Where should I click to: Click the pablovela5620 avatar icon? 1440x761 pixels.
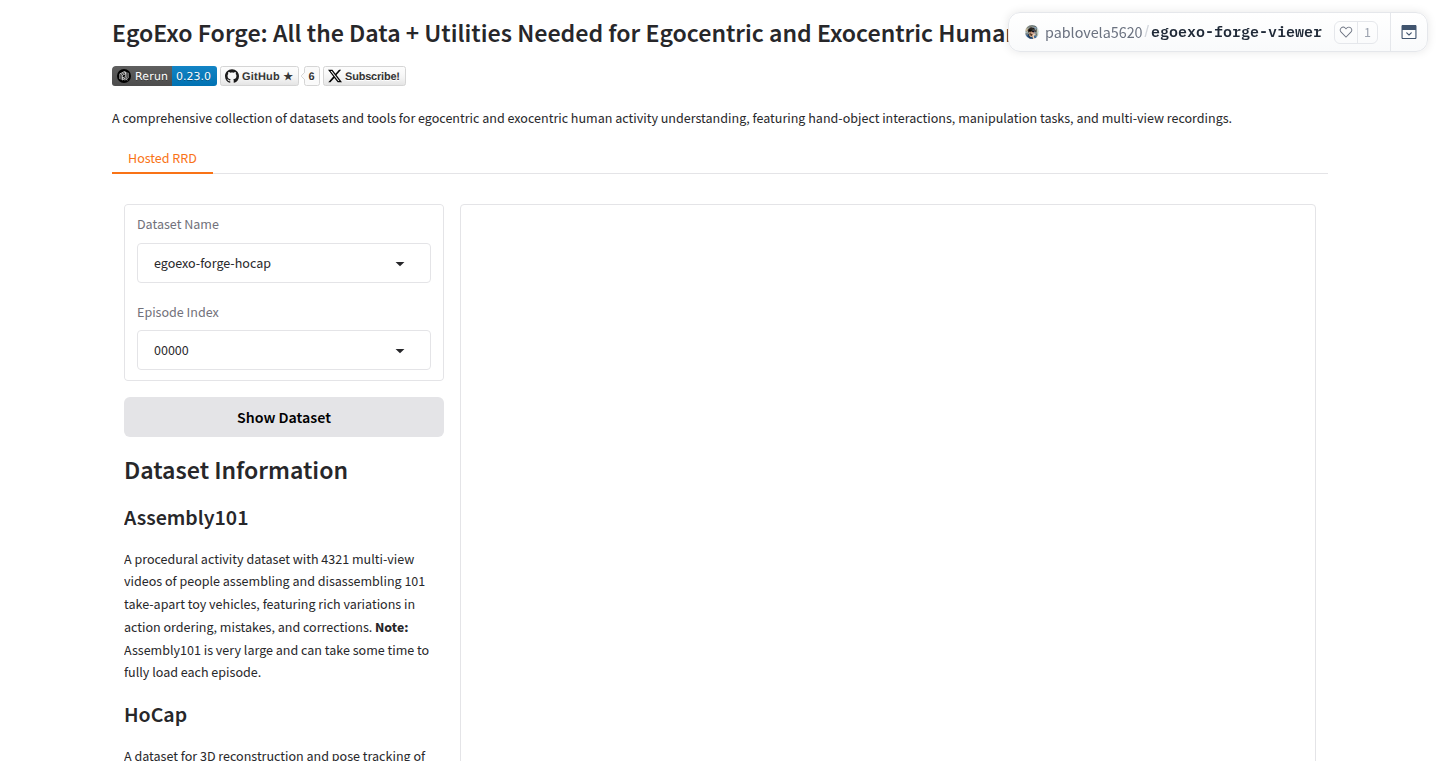1032,32
